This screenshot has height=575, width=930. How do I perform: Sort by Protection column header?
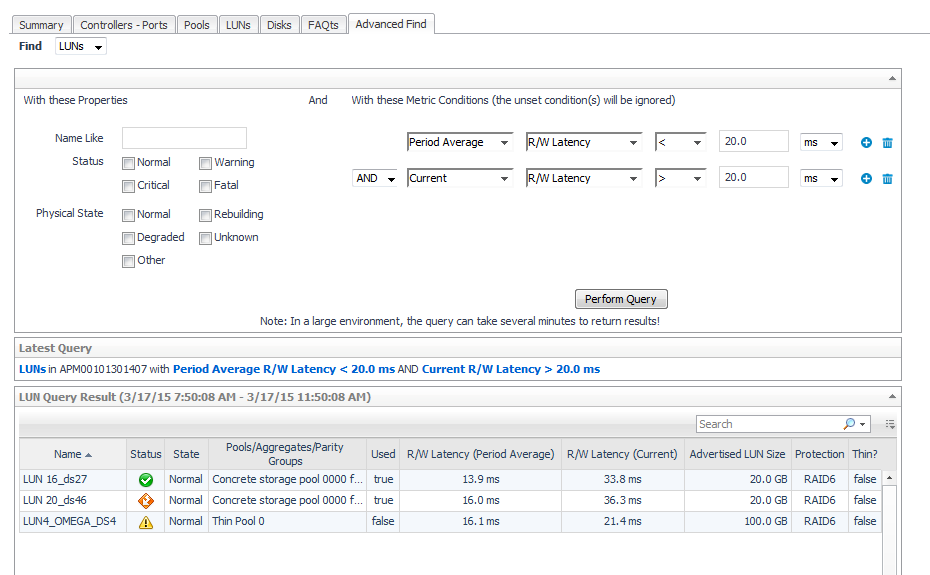[x=820, y=455]
